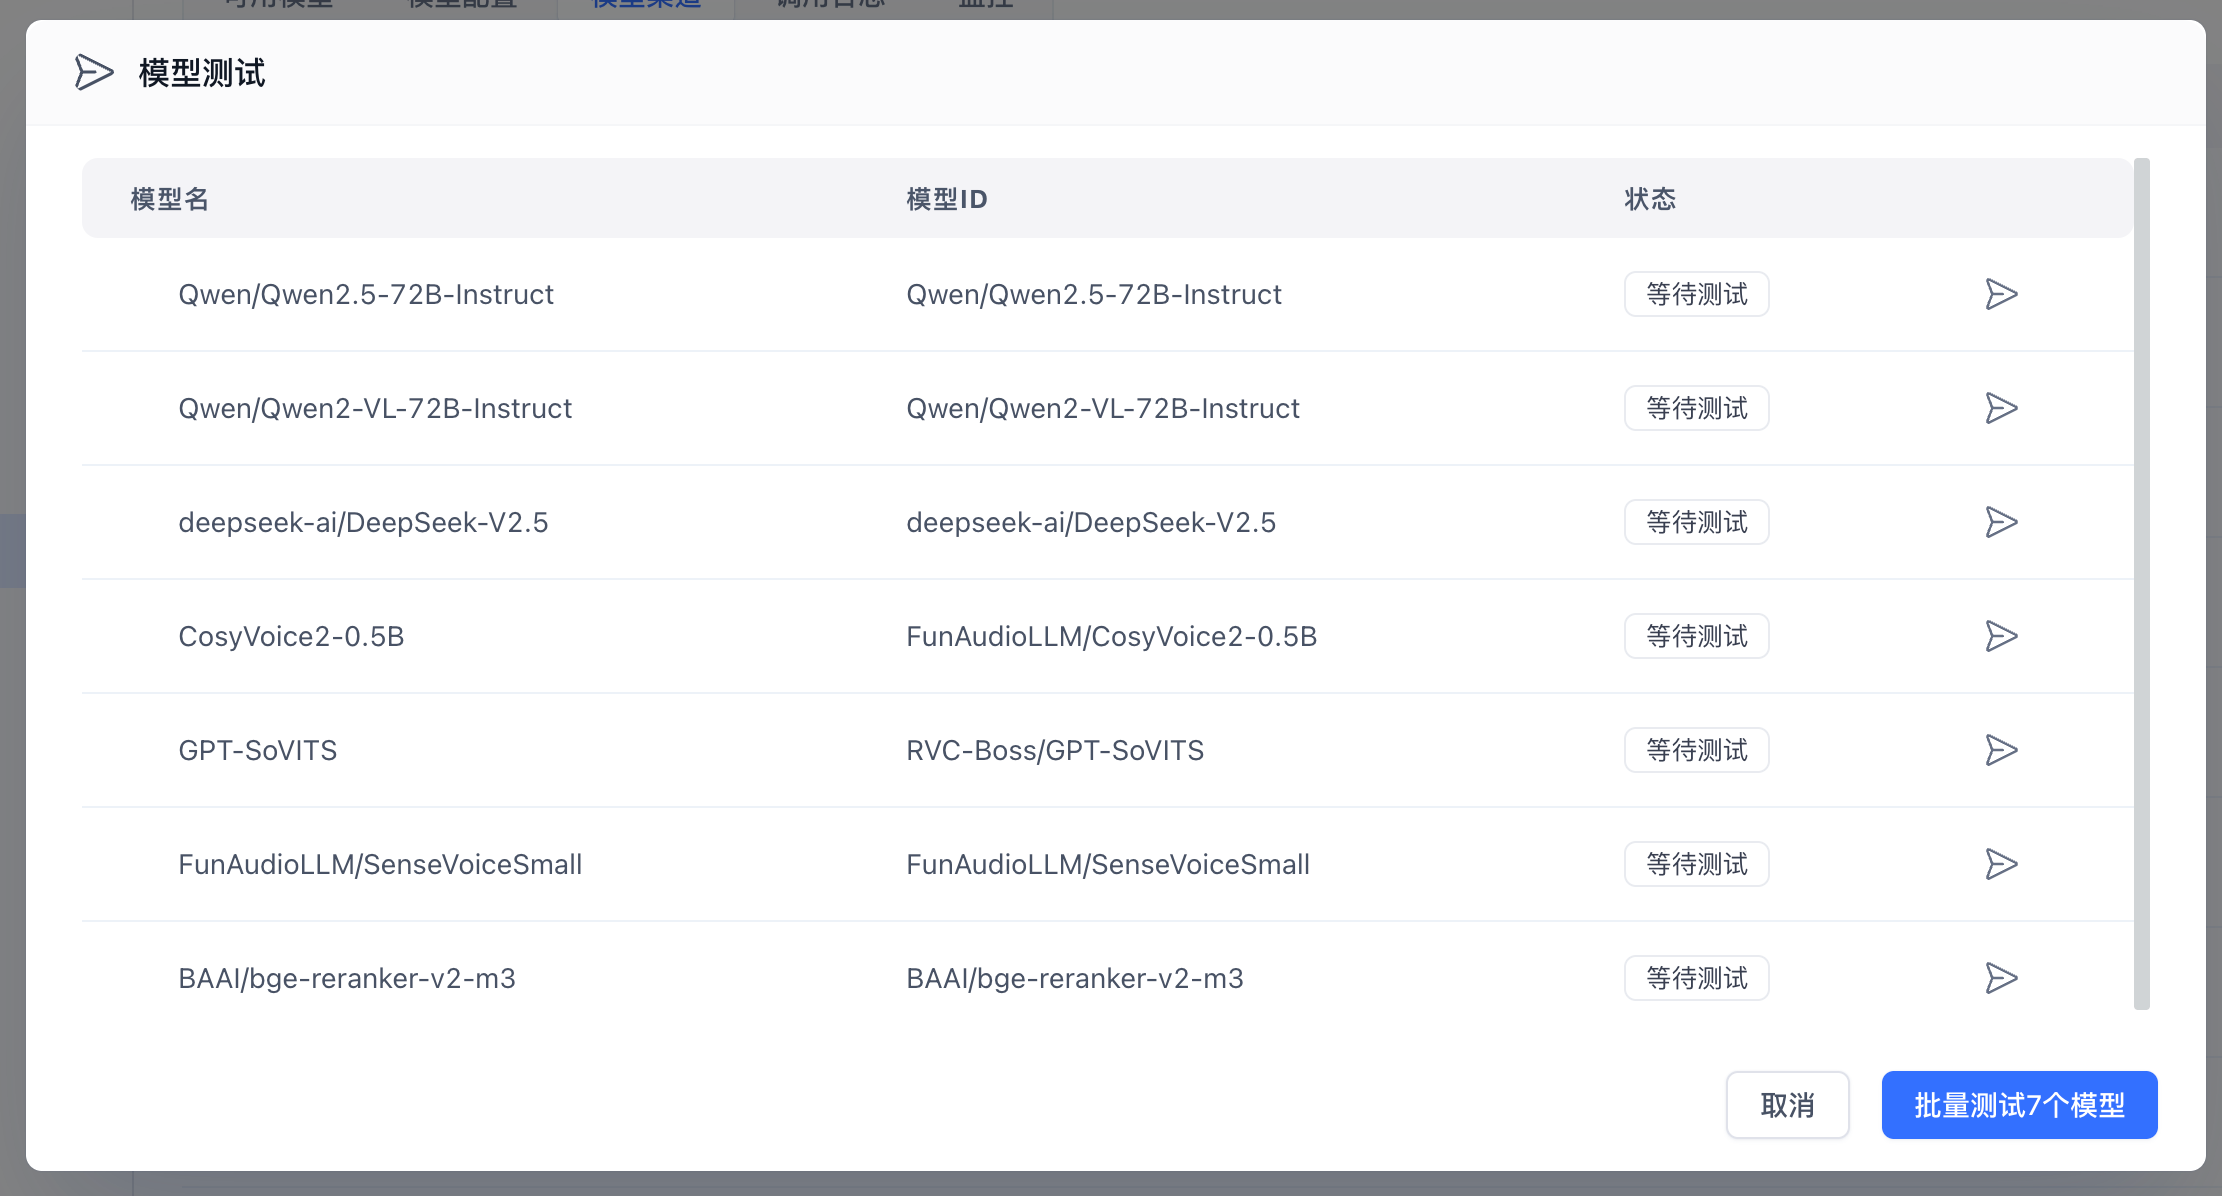Click the 模型ID column header
The image size is (2222, 1196).
[x=946, y=199]
